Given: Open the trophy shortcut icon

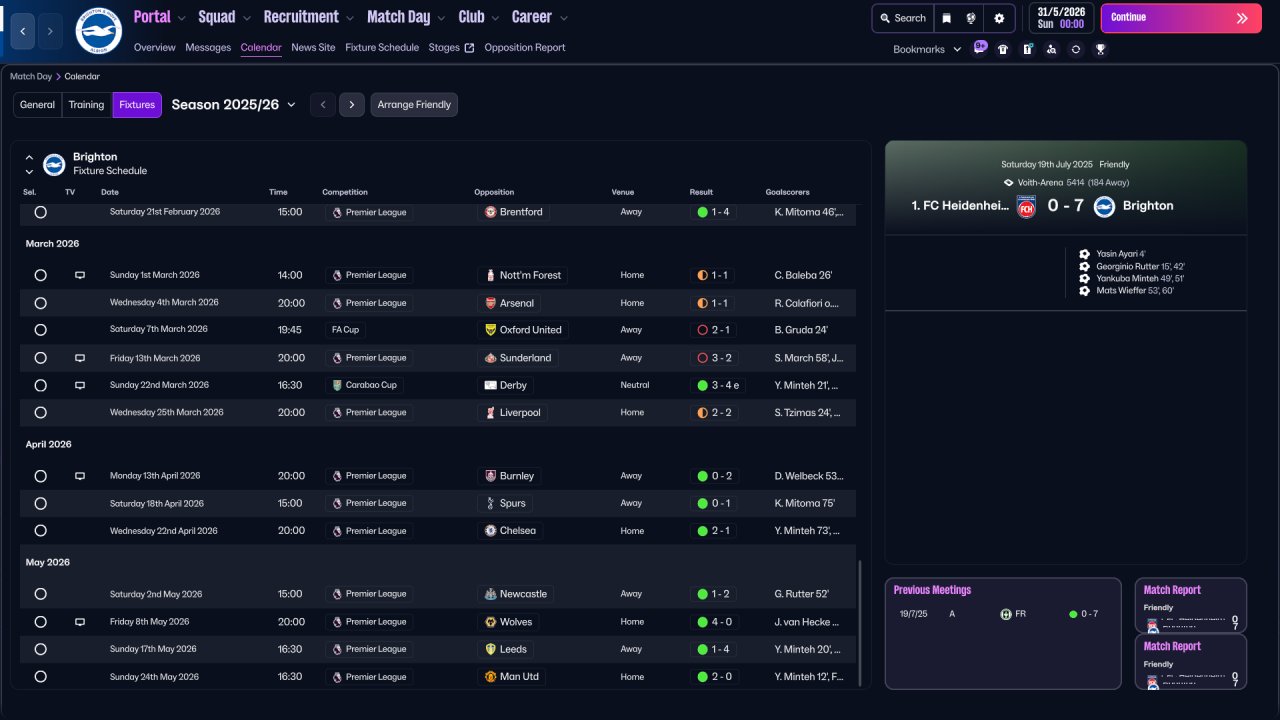Looking at the screenshot, I should pyautogui.click(x=1100, y=49).
